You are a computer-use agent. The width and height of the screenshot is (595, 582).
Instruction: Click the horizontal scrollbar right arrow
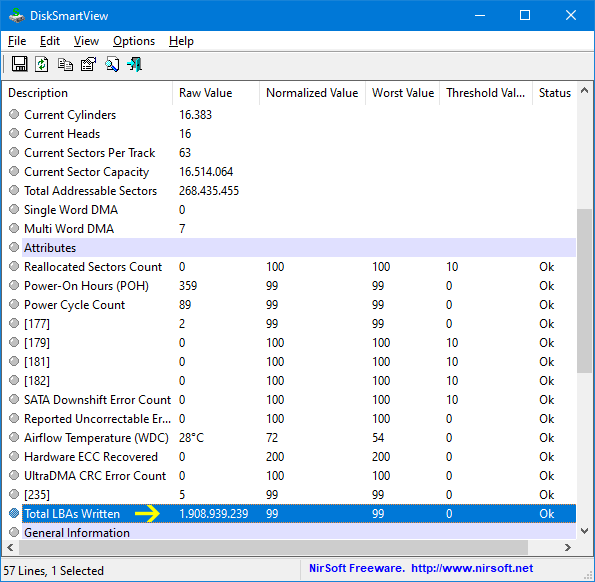click(568, 547)
